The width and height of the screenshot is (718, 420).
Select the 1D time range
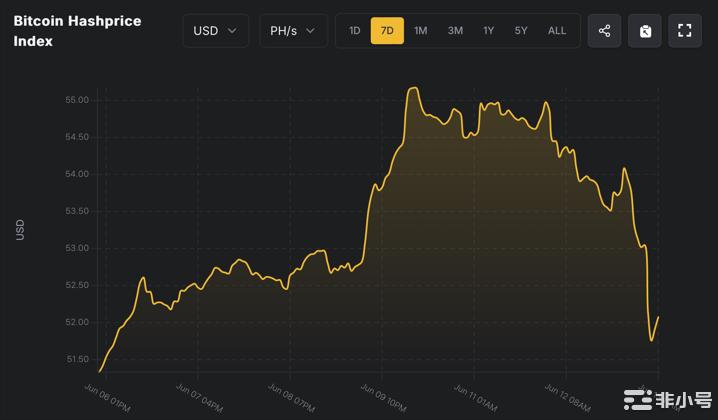click(354, 31)
